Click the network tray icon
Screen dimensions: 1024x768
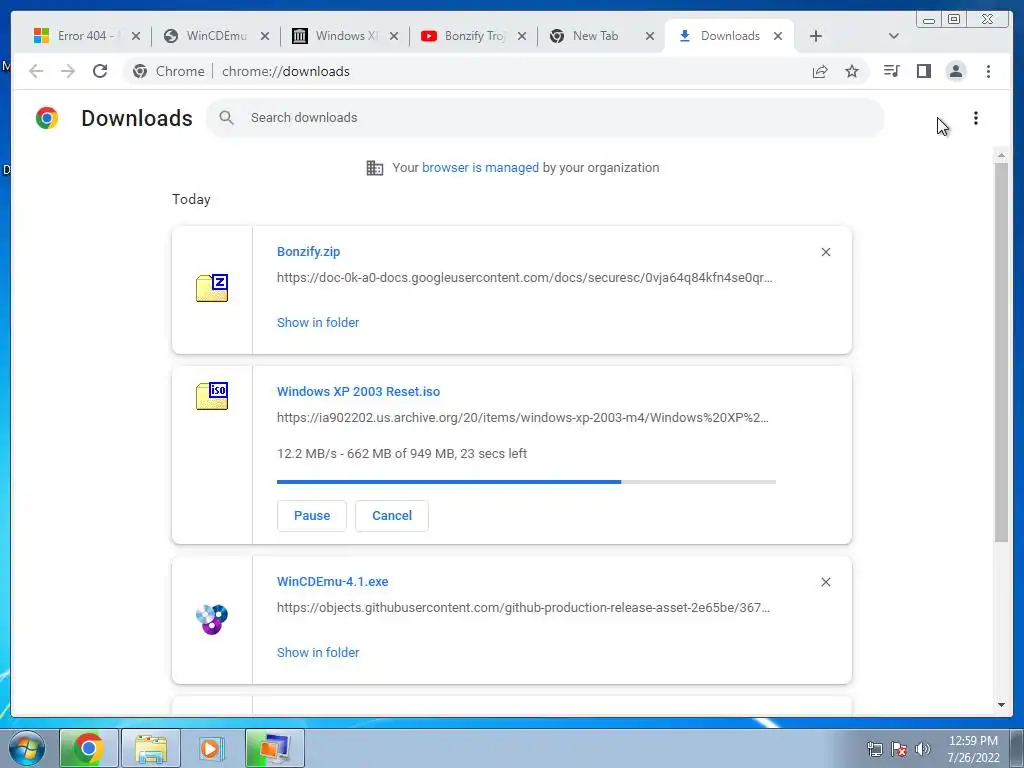tap(874, 749)
